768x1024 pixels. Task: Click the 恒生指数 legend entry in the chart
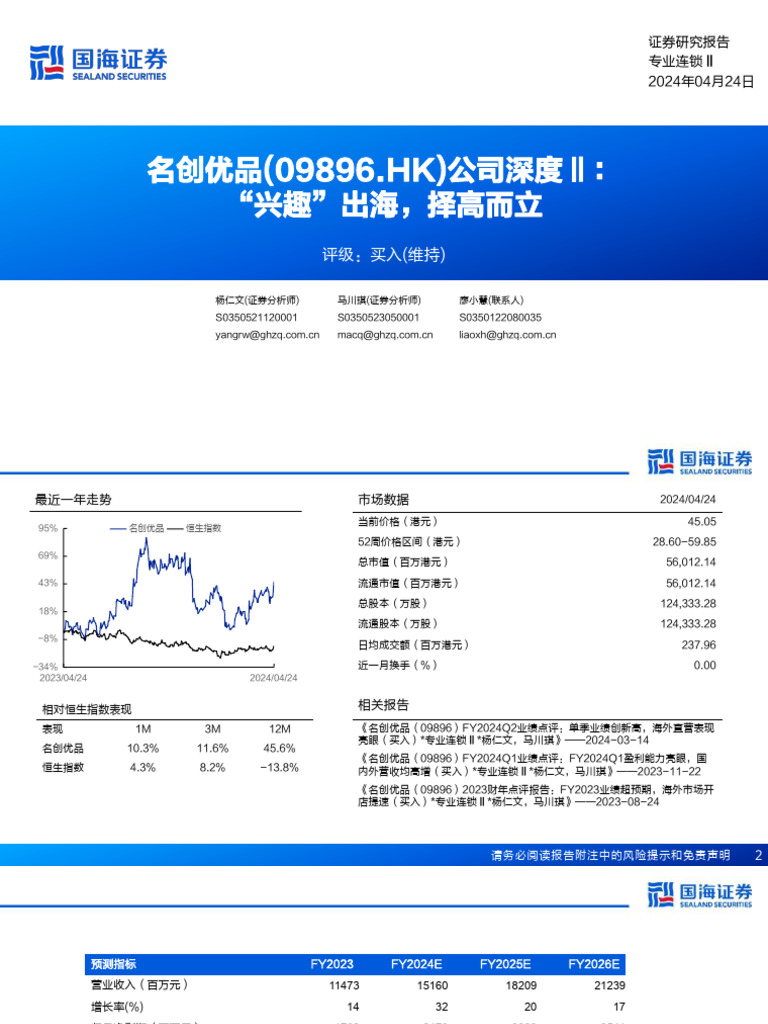[x=194, y=528]
